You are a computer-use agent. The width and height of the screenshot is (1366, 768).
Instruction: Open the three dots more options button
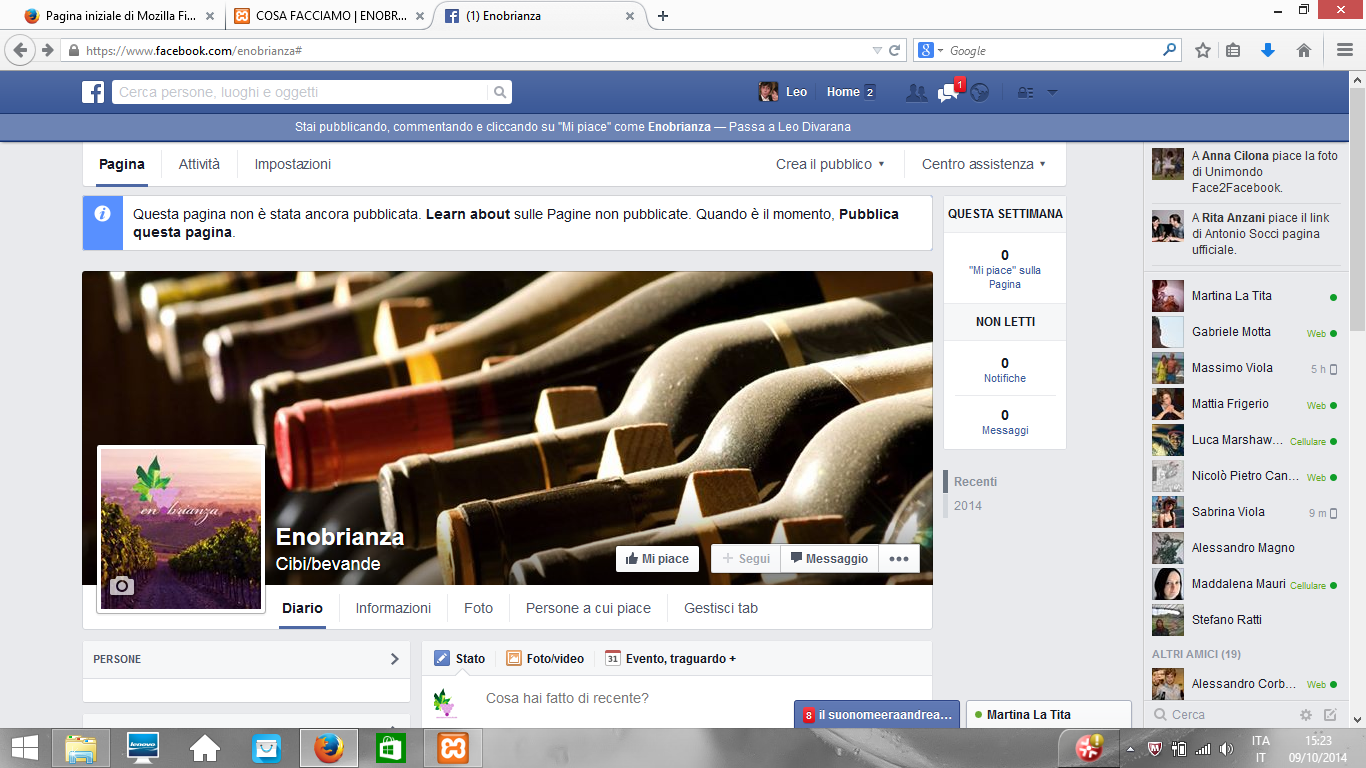[899, 559]
